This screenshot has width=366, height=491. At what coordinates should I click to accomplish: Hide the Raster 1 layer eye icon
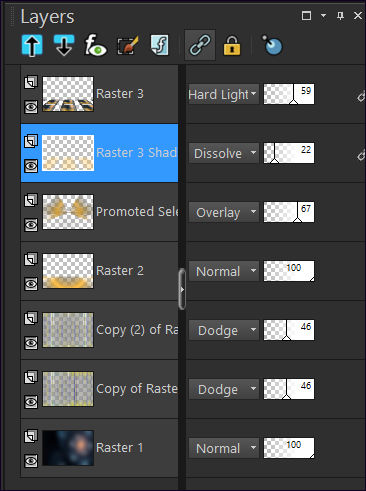pos(31,461)
